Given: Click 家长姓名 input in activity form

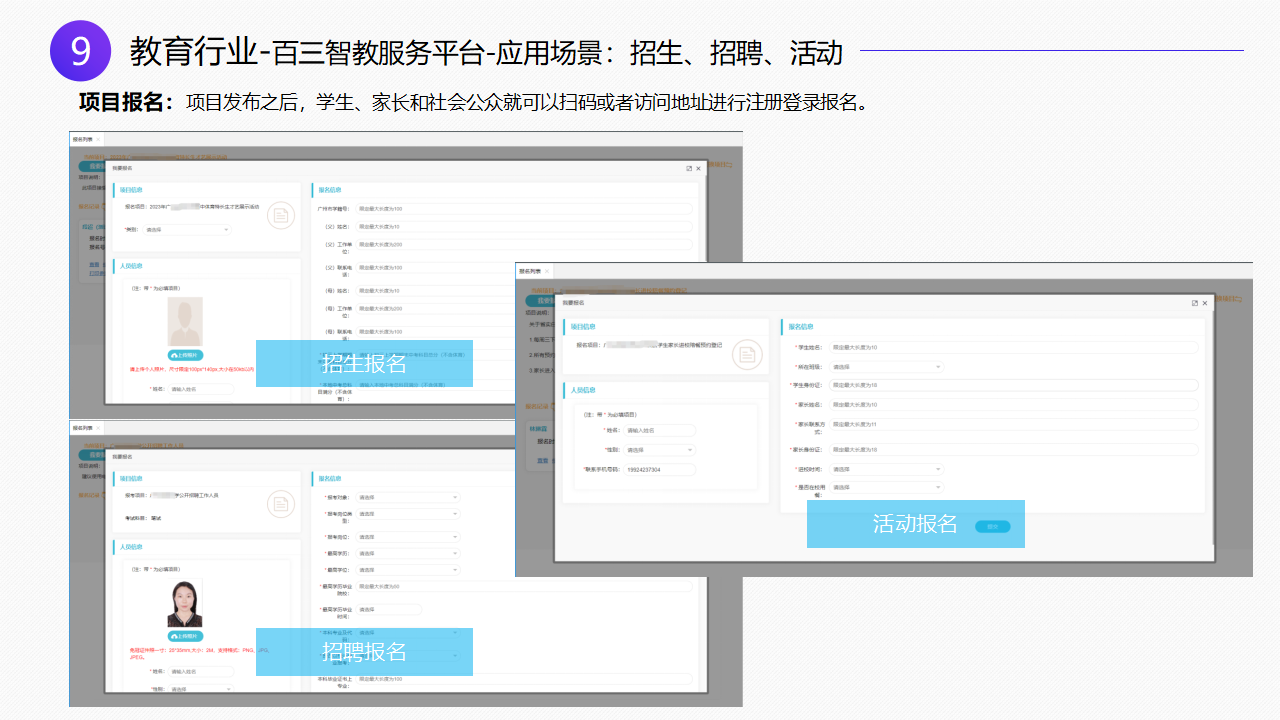Looking at the screenshot, I should point(1014,405).
